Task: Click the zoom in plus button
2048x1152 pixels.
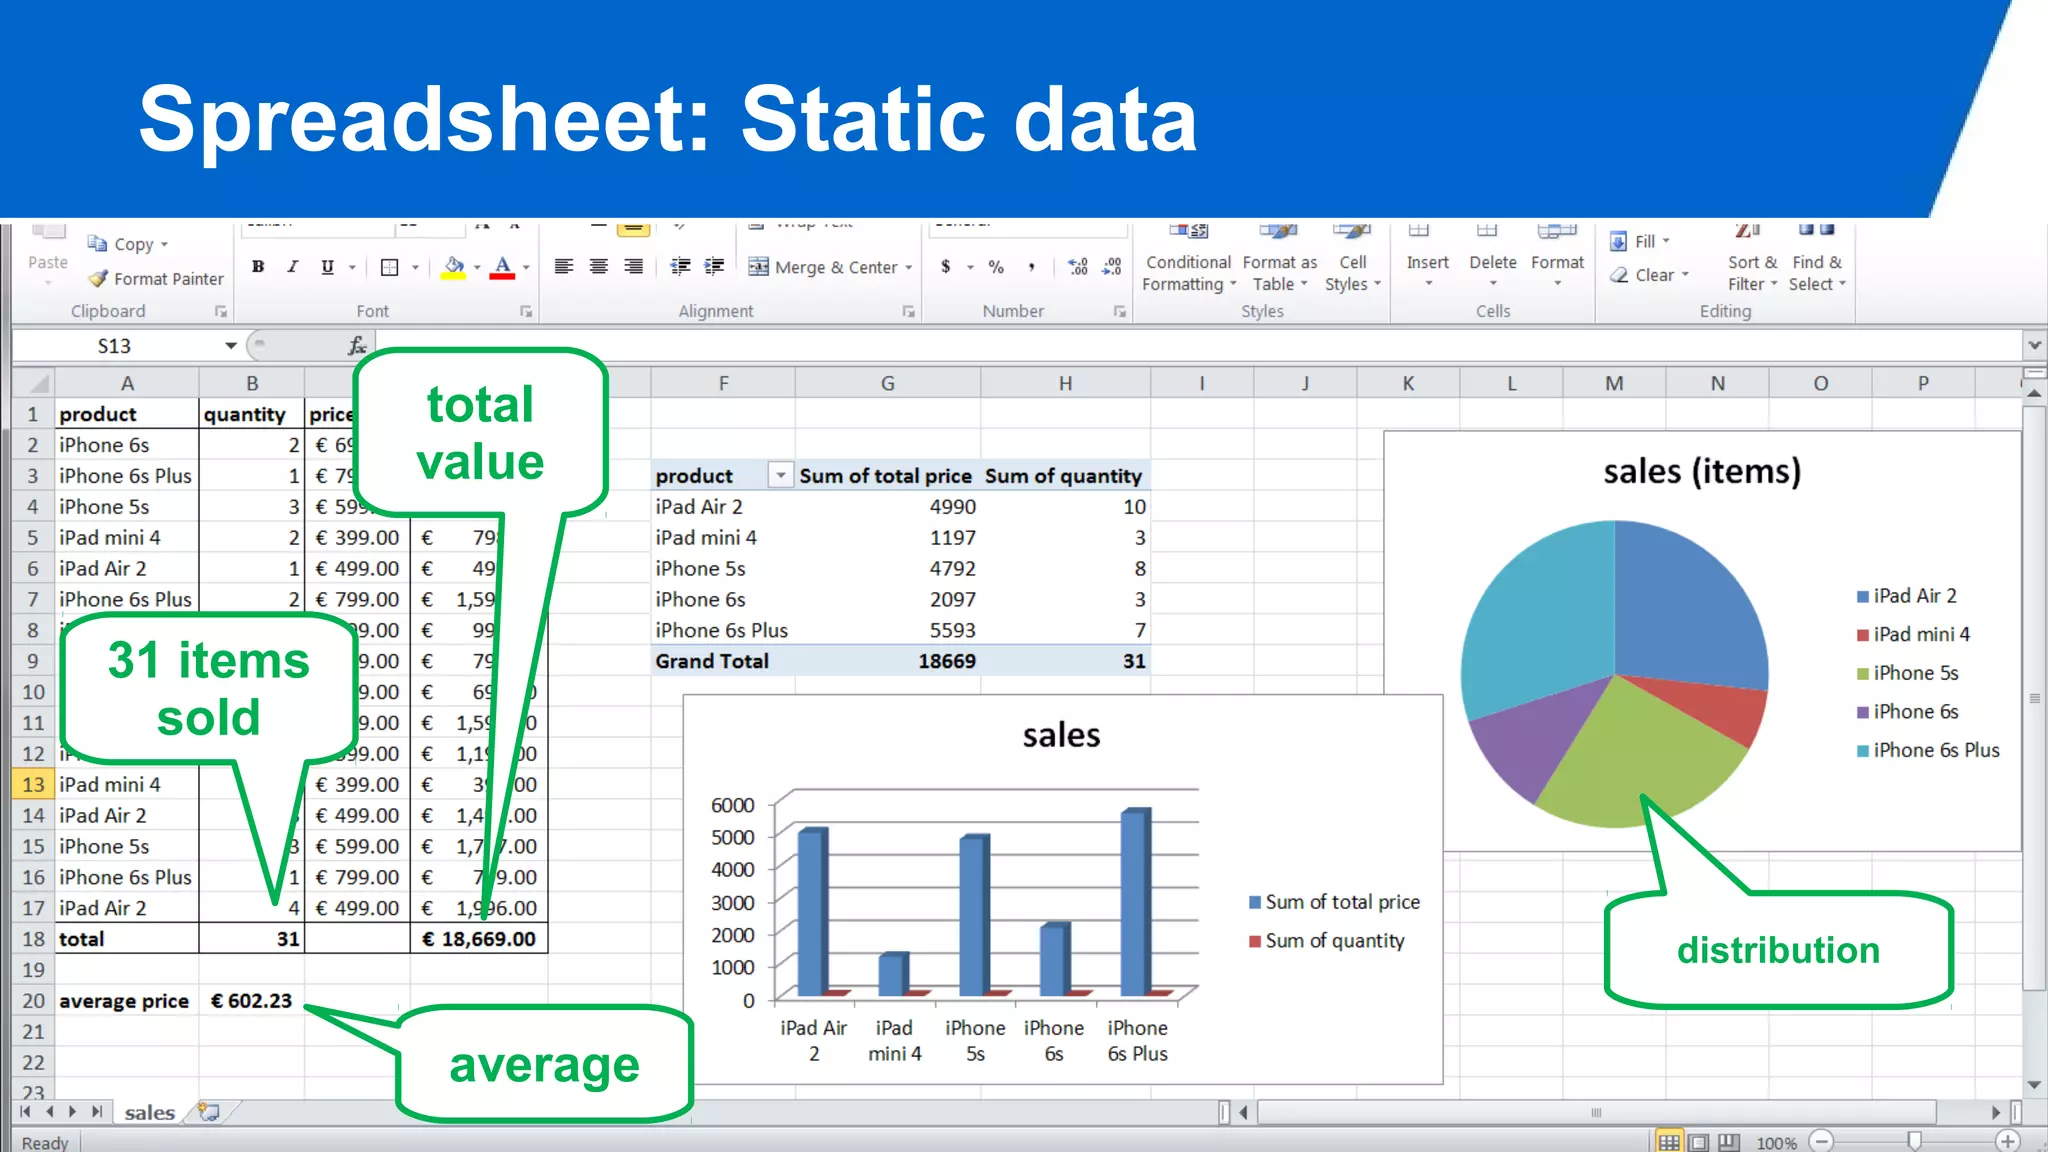Action: (2007, 1141)
